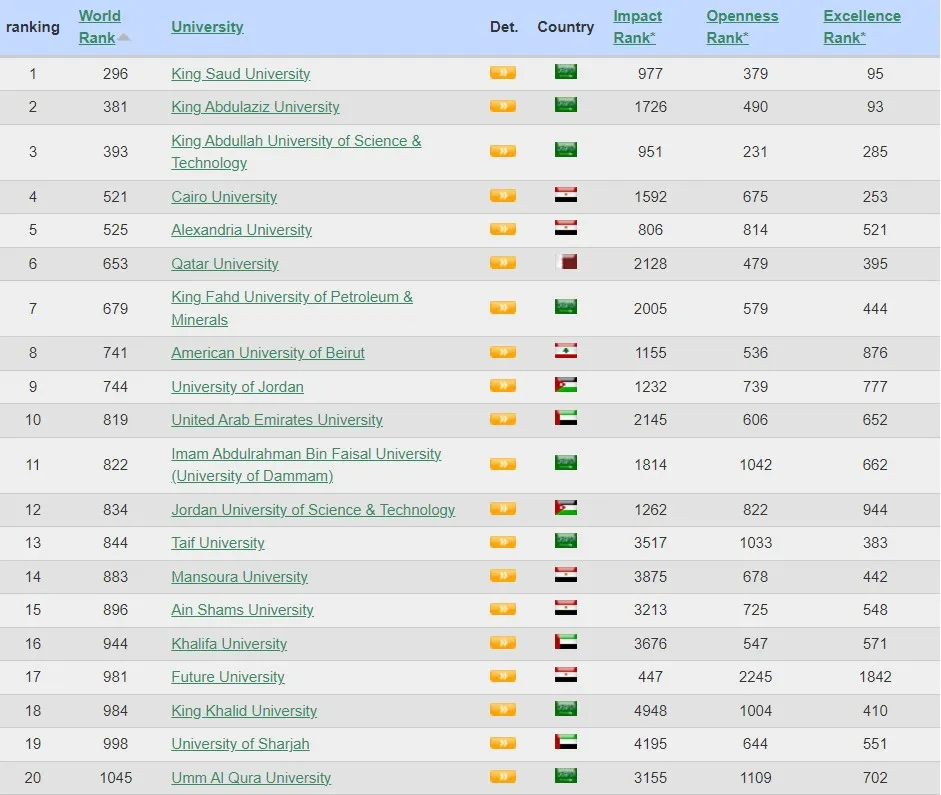
Task: Open details icon for Jordan University of Science & Technology
Action: (503, 509)
